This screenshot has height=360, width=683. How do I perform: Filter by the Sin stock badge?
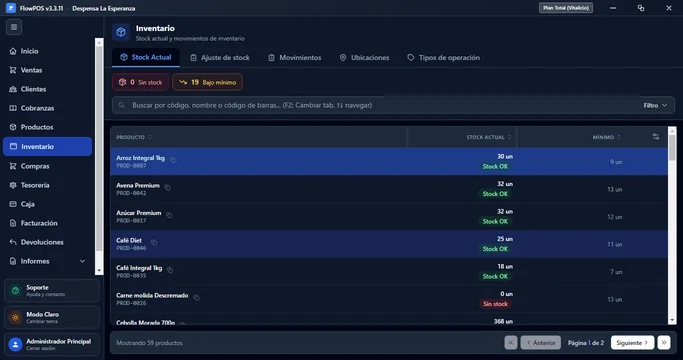click(141, 82)
